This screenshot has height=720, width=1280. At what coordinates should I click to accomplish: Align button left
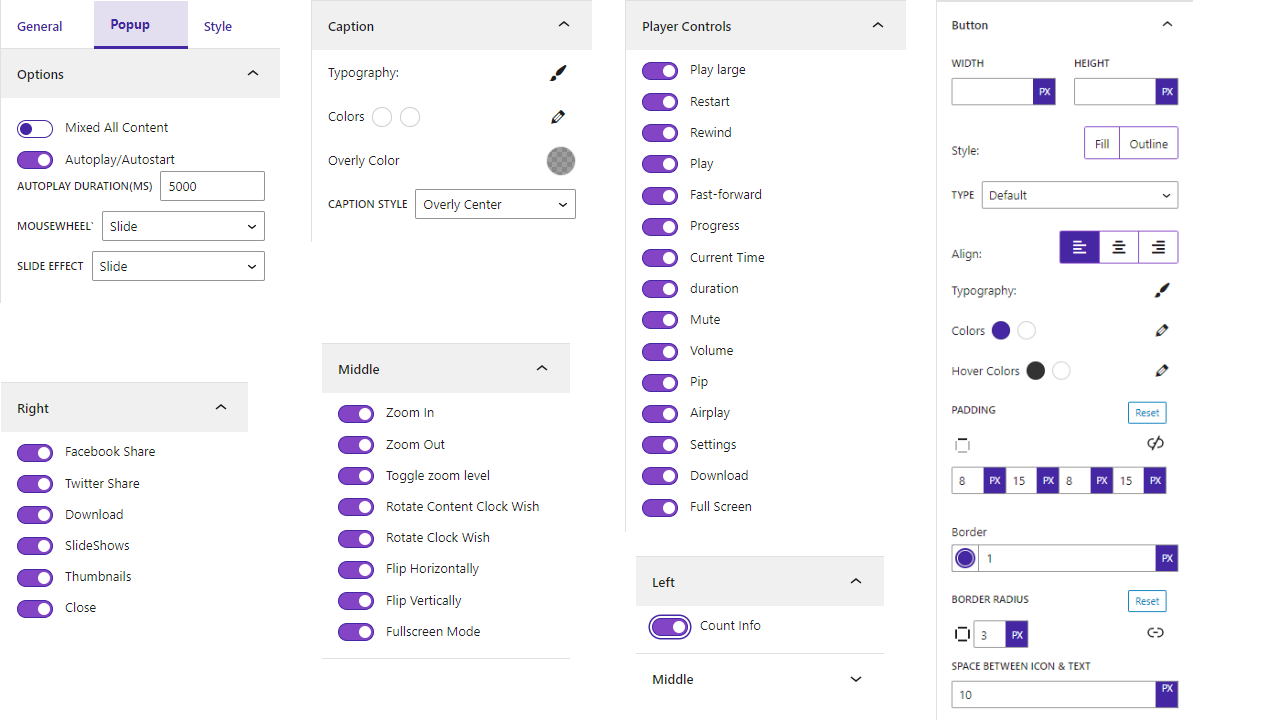[x=1079, y=247]
